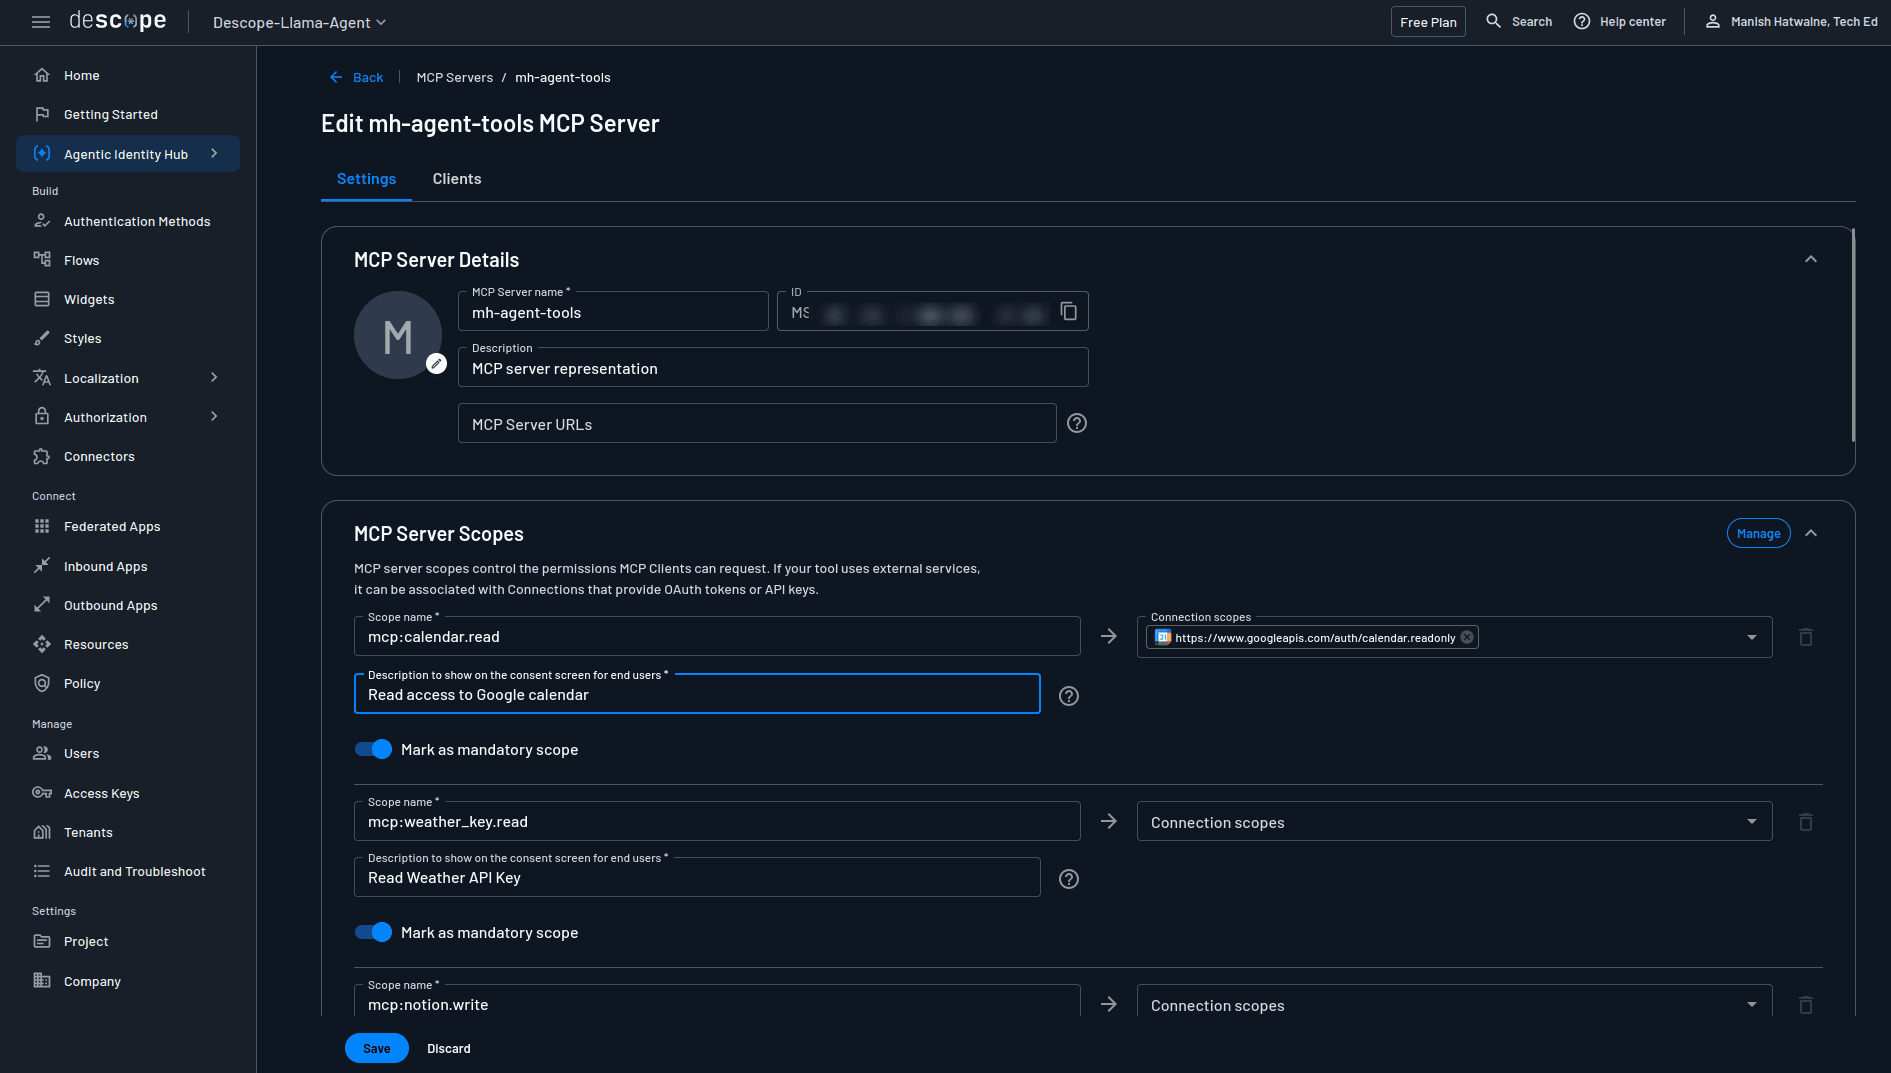The height and width of the screenshot is (1073, 1891).
Task: Open connection scopes dropdown for weather_key scope
Action: [1752, 822]
